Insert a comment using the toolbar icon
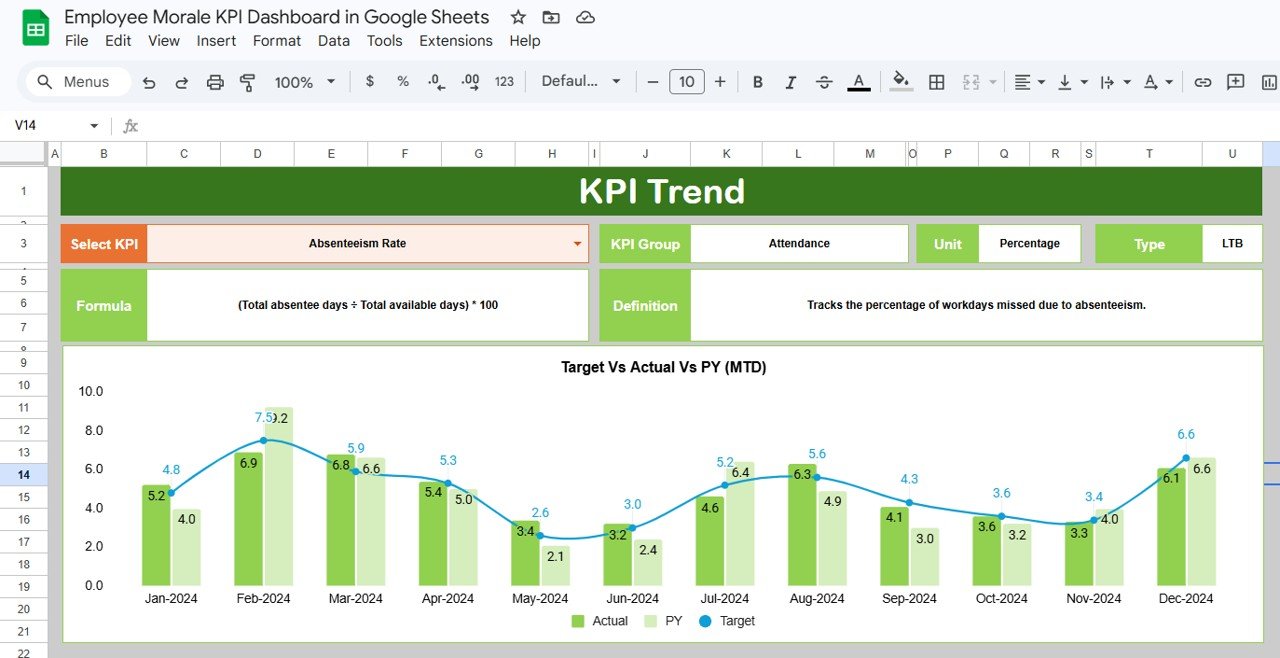 click(1234, 81)
